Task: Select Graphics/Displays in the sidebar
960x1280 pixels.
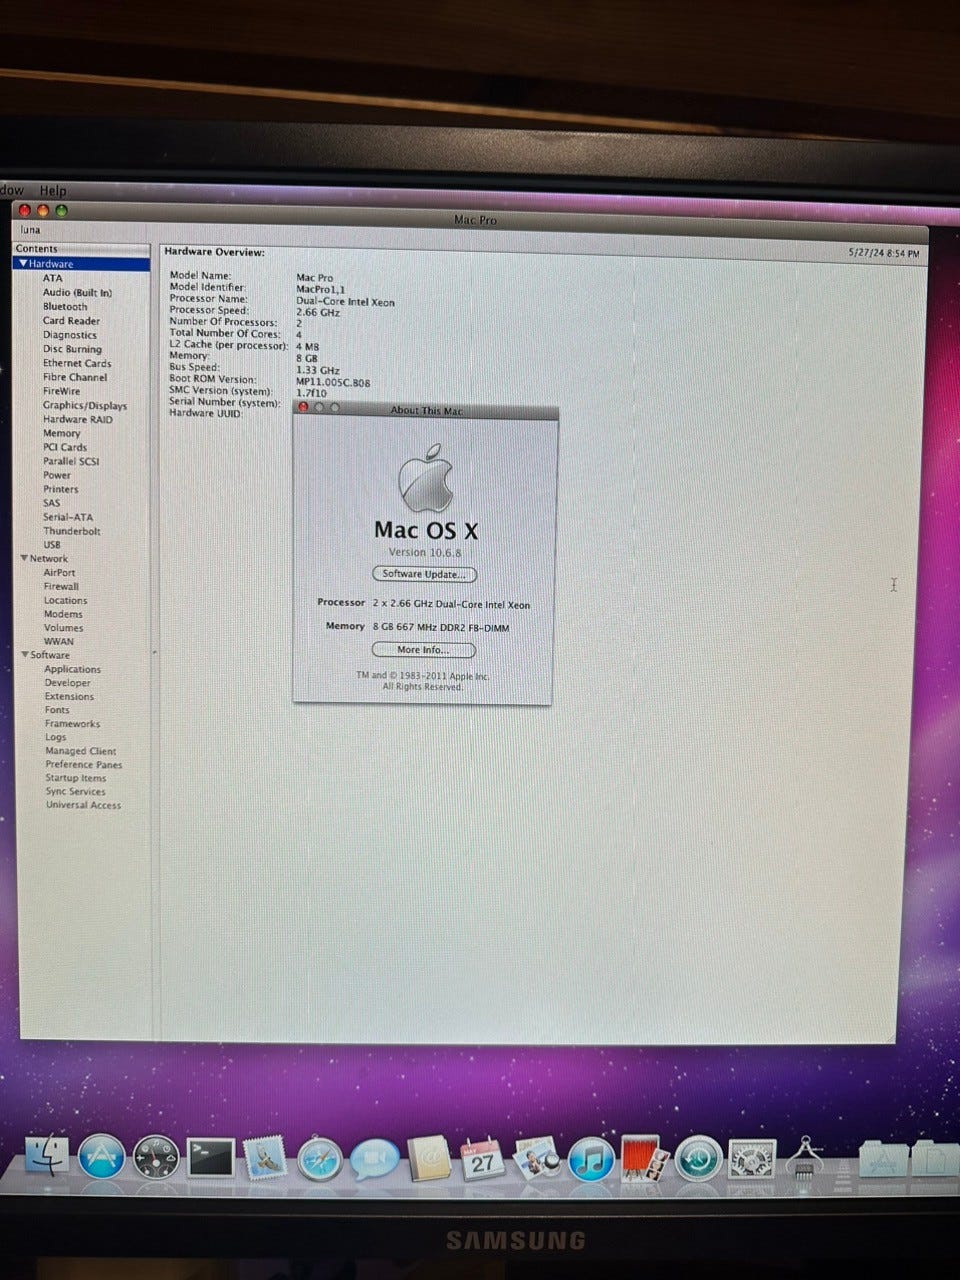Action: point(85,406)
